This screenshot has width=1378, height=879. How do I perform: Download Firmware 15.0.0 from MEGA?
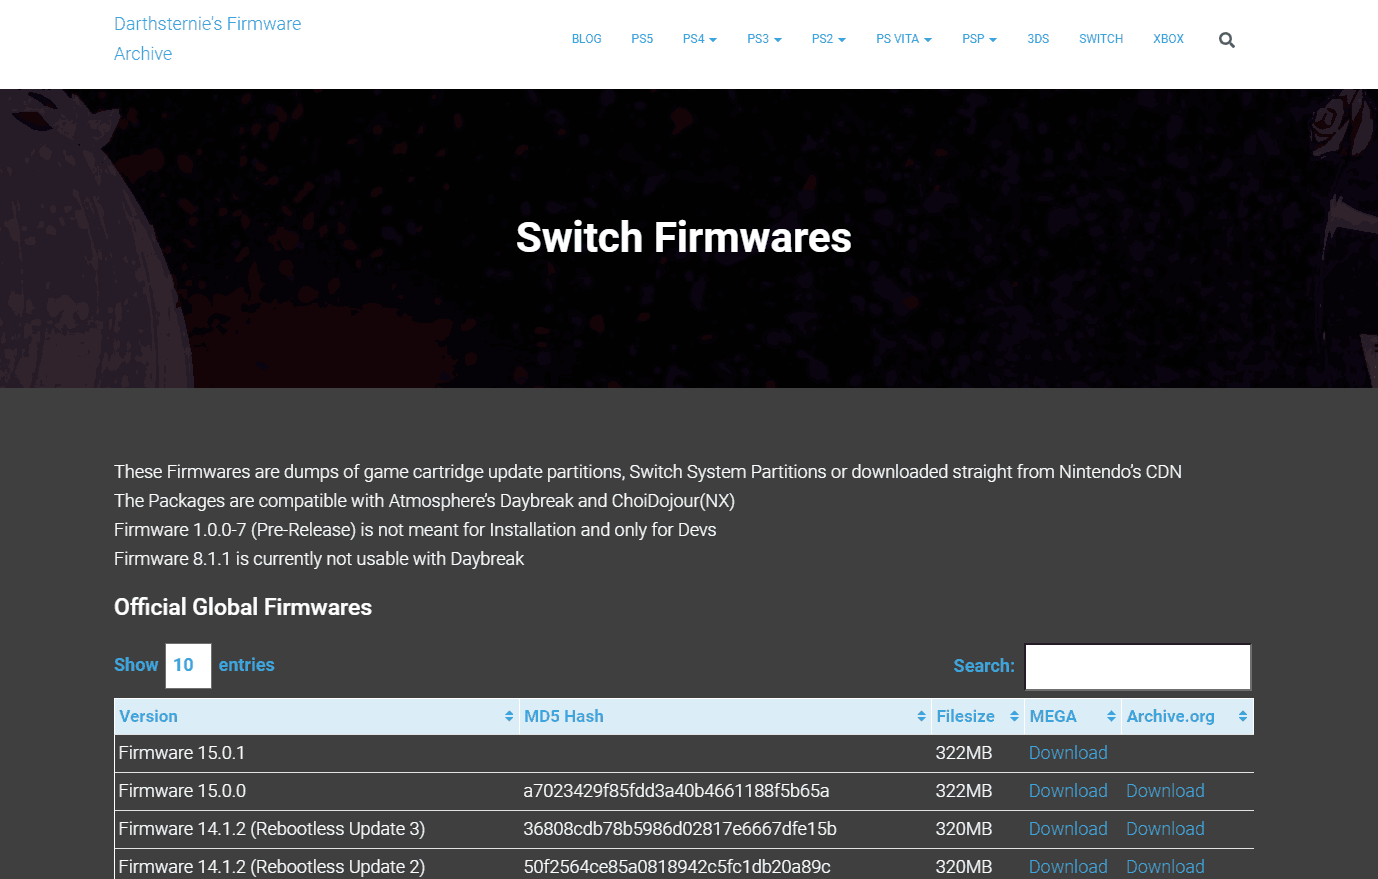coord(1068,791)
